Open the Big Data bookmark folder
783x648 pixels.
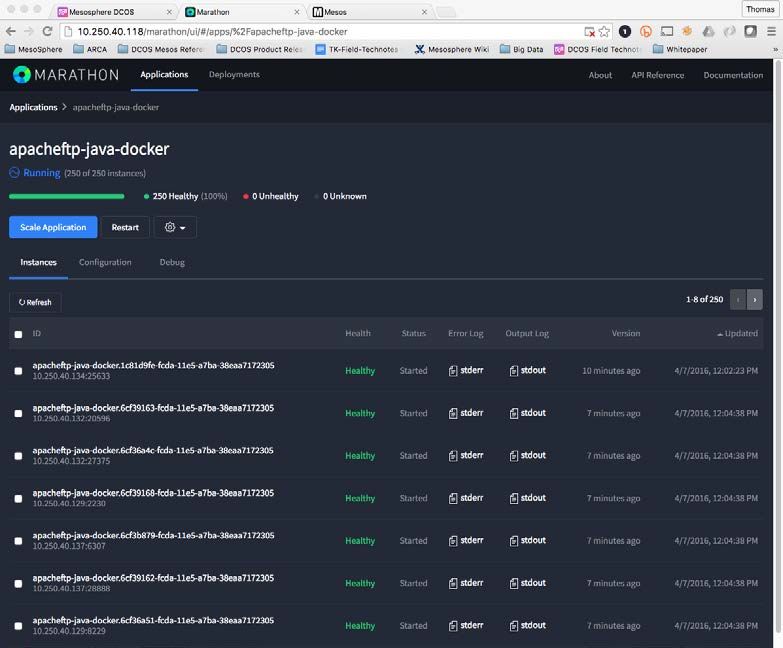click(x=522, y=49)
